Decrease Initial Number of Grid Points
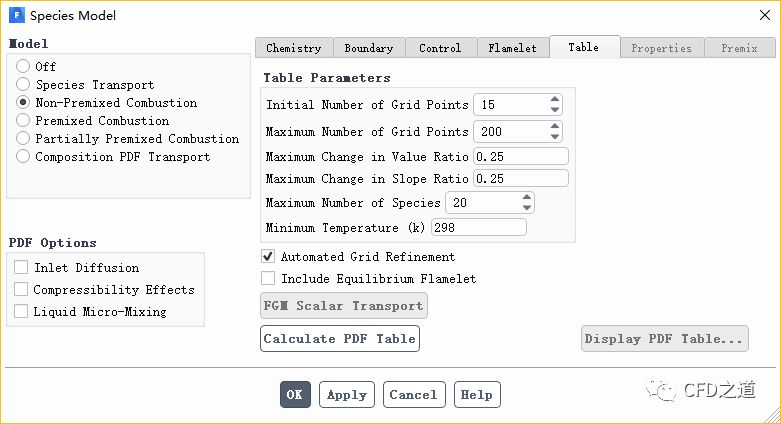 (x=554, y=110)
